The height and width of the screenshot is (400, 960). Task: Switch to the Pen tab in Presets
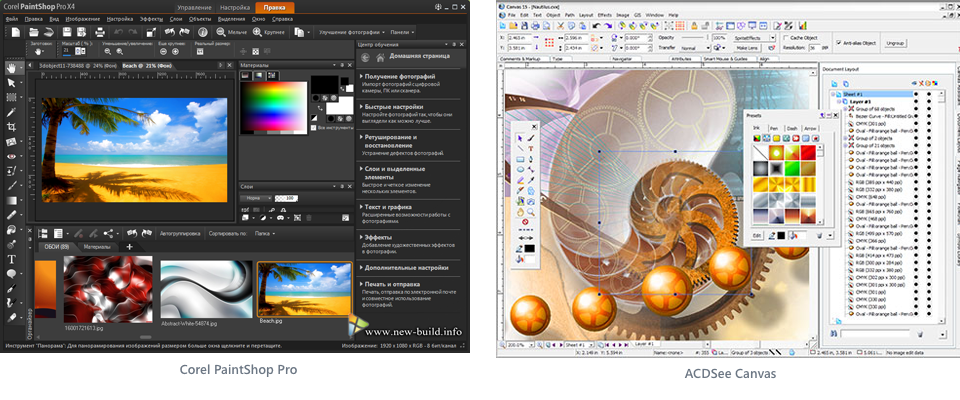(x=774, y=128)
